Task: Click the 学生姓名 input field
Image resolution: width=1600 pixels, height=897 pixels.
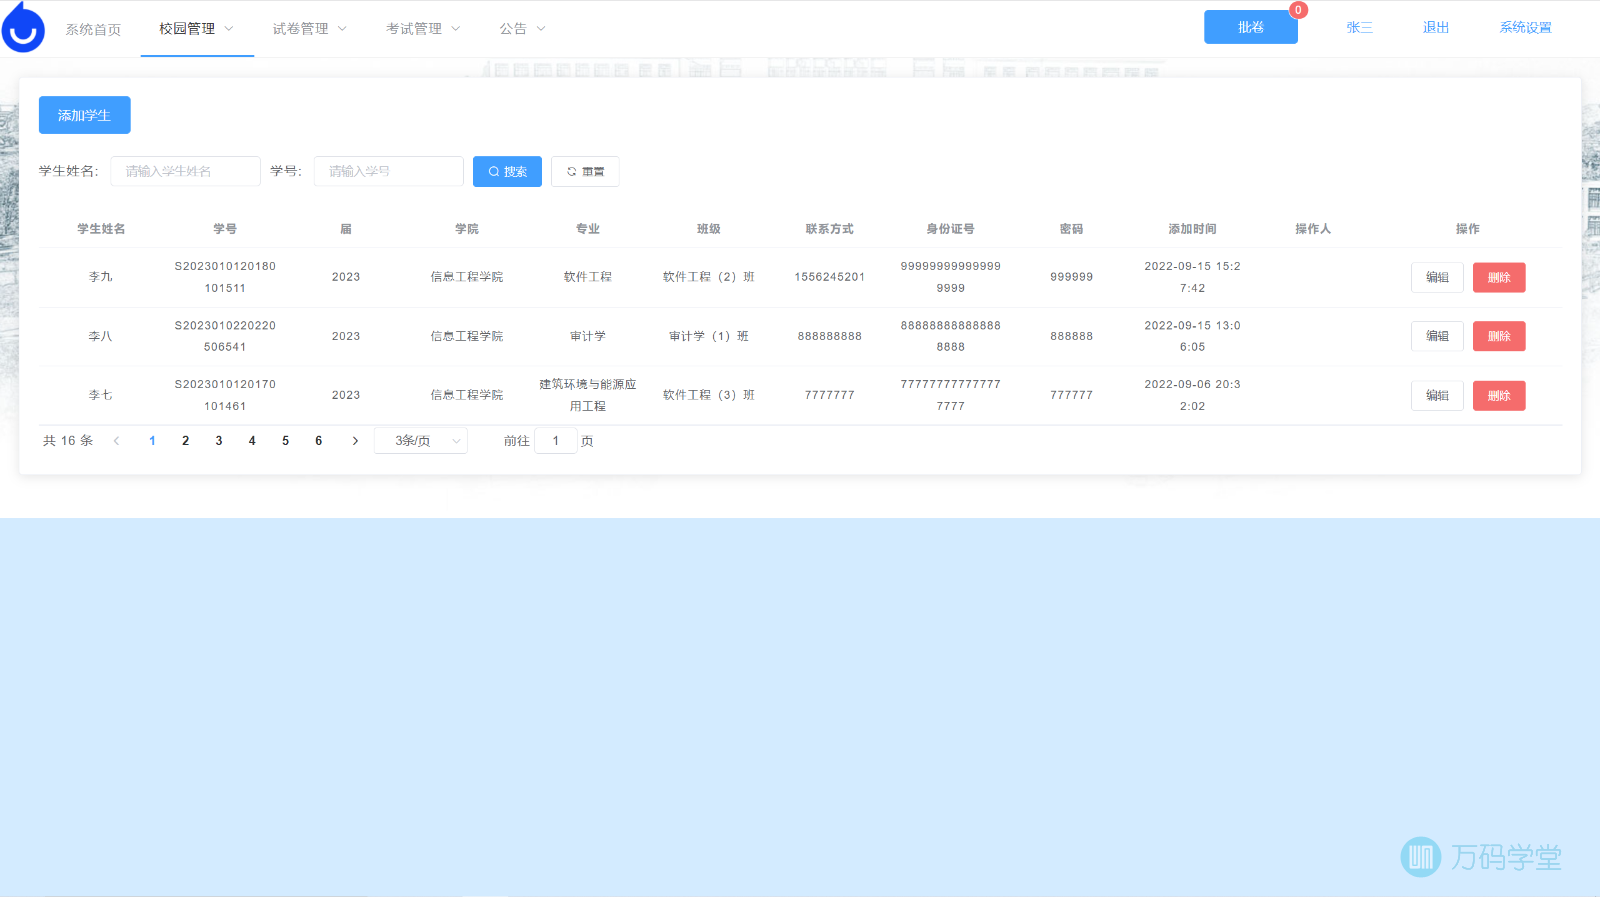Action: pos(185,172)
